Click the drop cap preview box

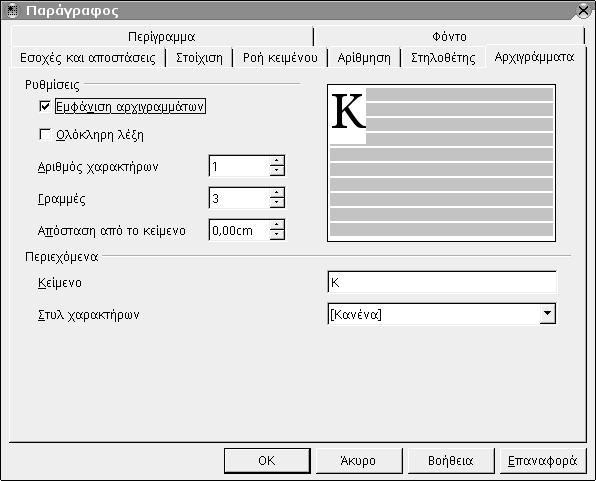(441, 163)
